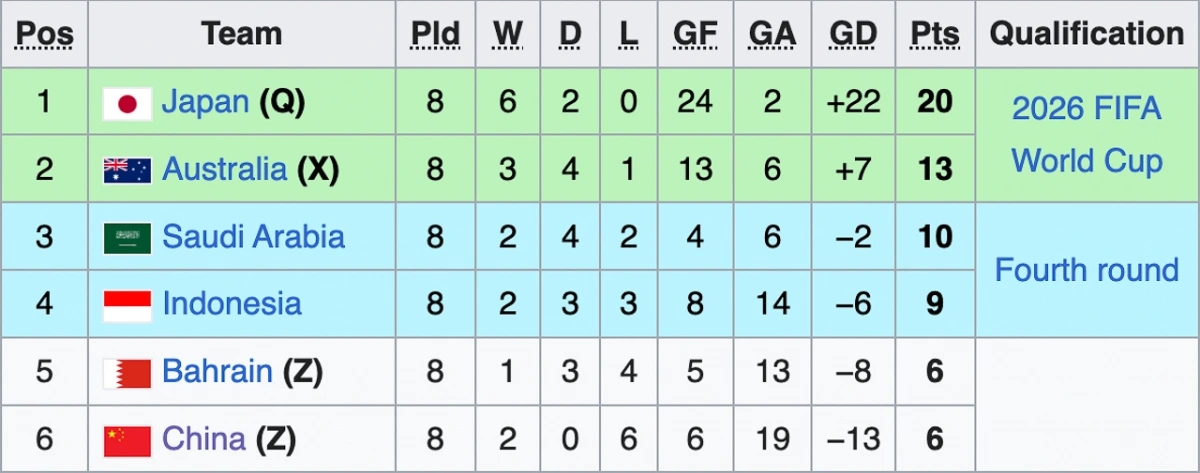Click the GA column header abbreviation
This screenshot has width=1200, height=473.
click(772, 34)
